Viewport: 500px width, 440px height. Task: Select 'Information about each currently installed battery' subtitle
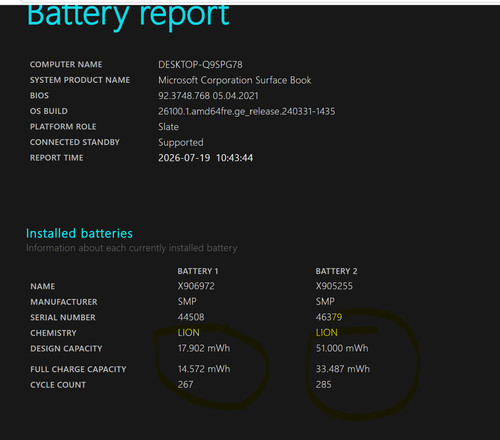[132, 248]
